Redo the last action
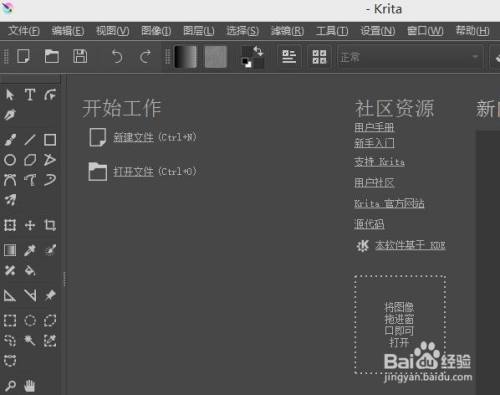 coord(145,56)
